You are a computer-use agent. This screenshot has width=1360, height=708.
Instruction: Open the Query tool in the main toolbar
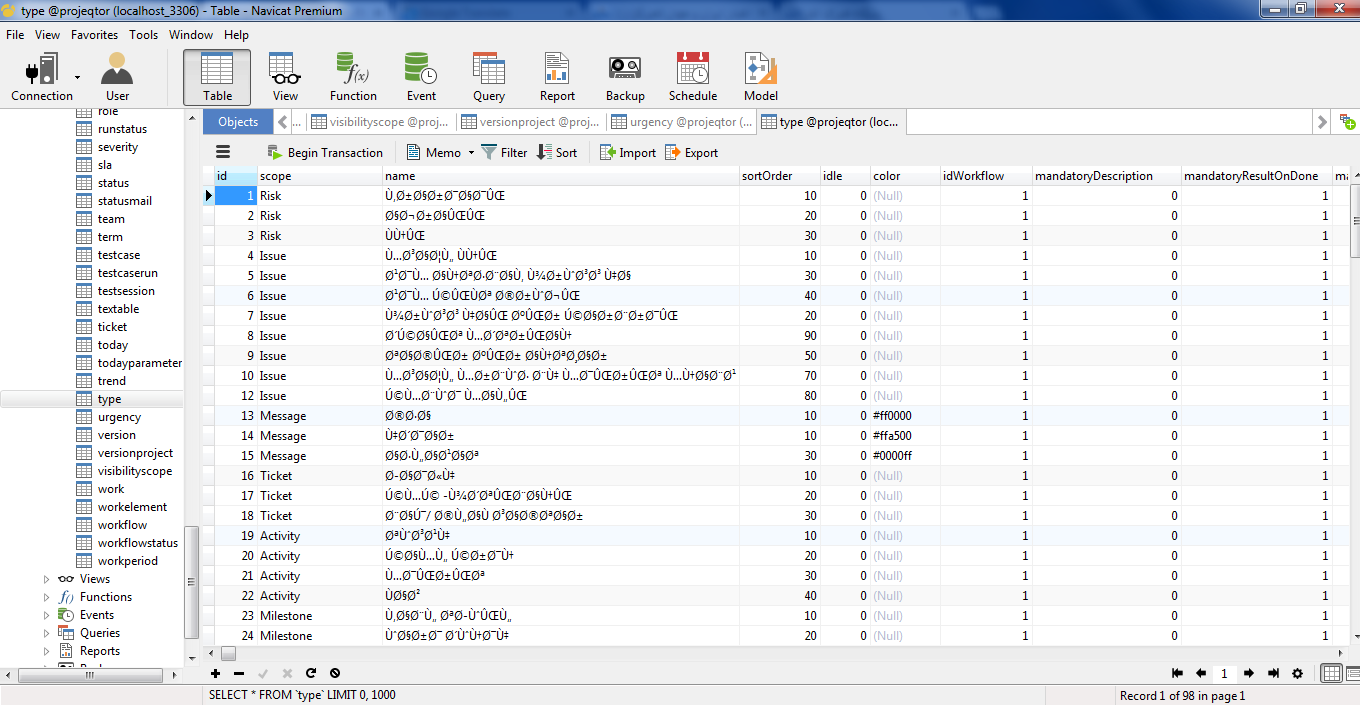(488, 78)
